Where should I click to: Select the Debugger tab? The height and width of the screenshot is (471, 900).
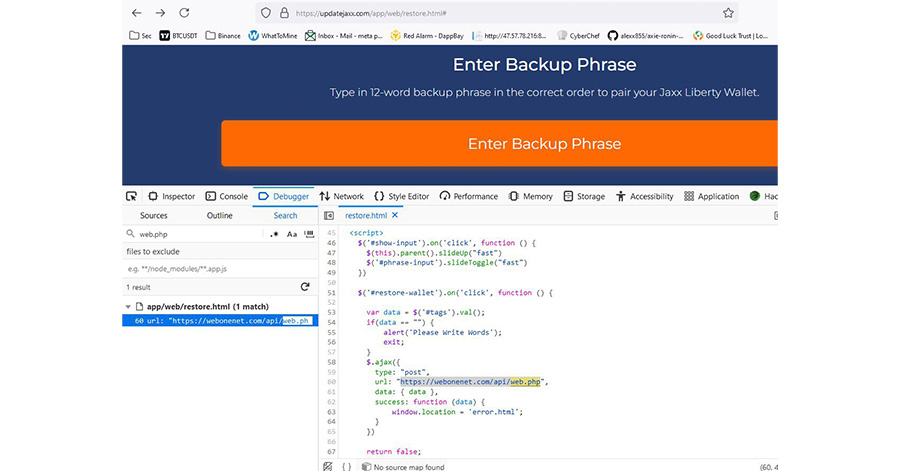[284, 196]
